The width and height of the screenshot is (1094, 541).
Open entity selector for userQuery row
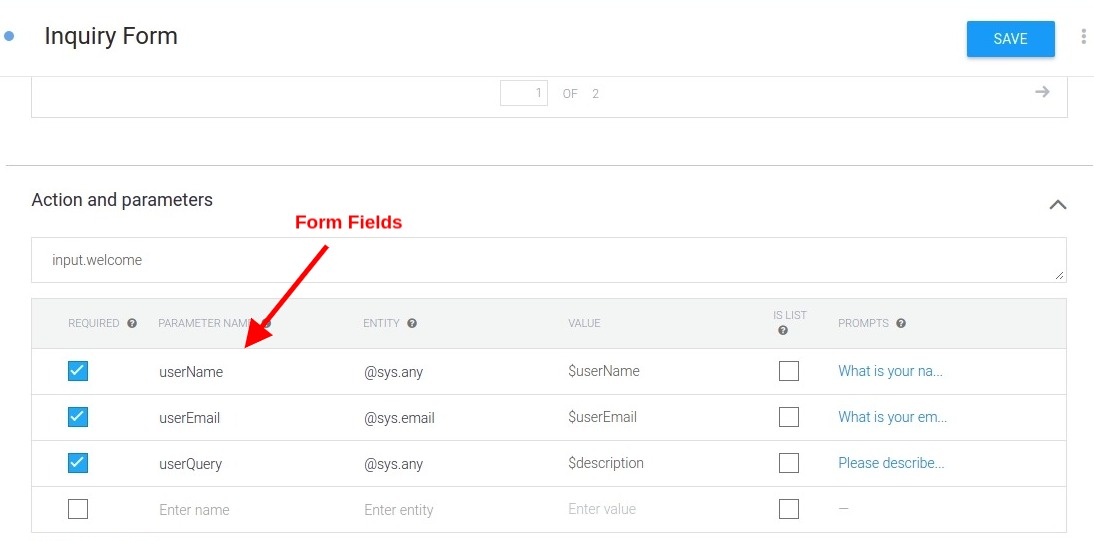394,464
